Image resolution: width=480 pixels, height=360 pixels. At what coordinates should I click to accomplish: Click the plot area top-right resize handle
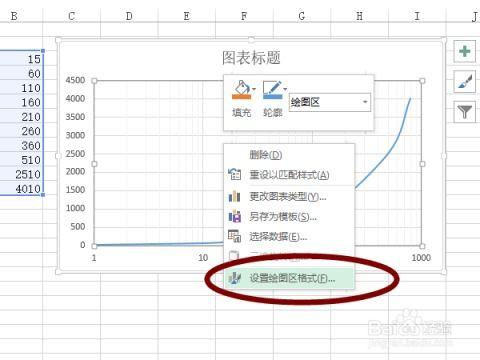coord(422,81)
